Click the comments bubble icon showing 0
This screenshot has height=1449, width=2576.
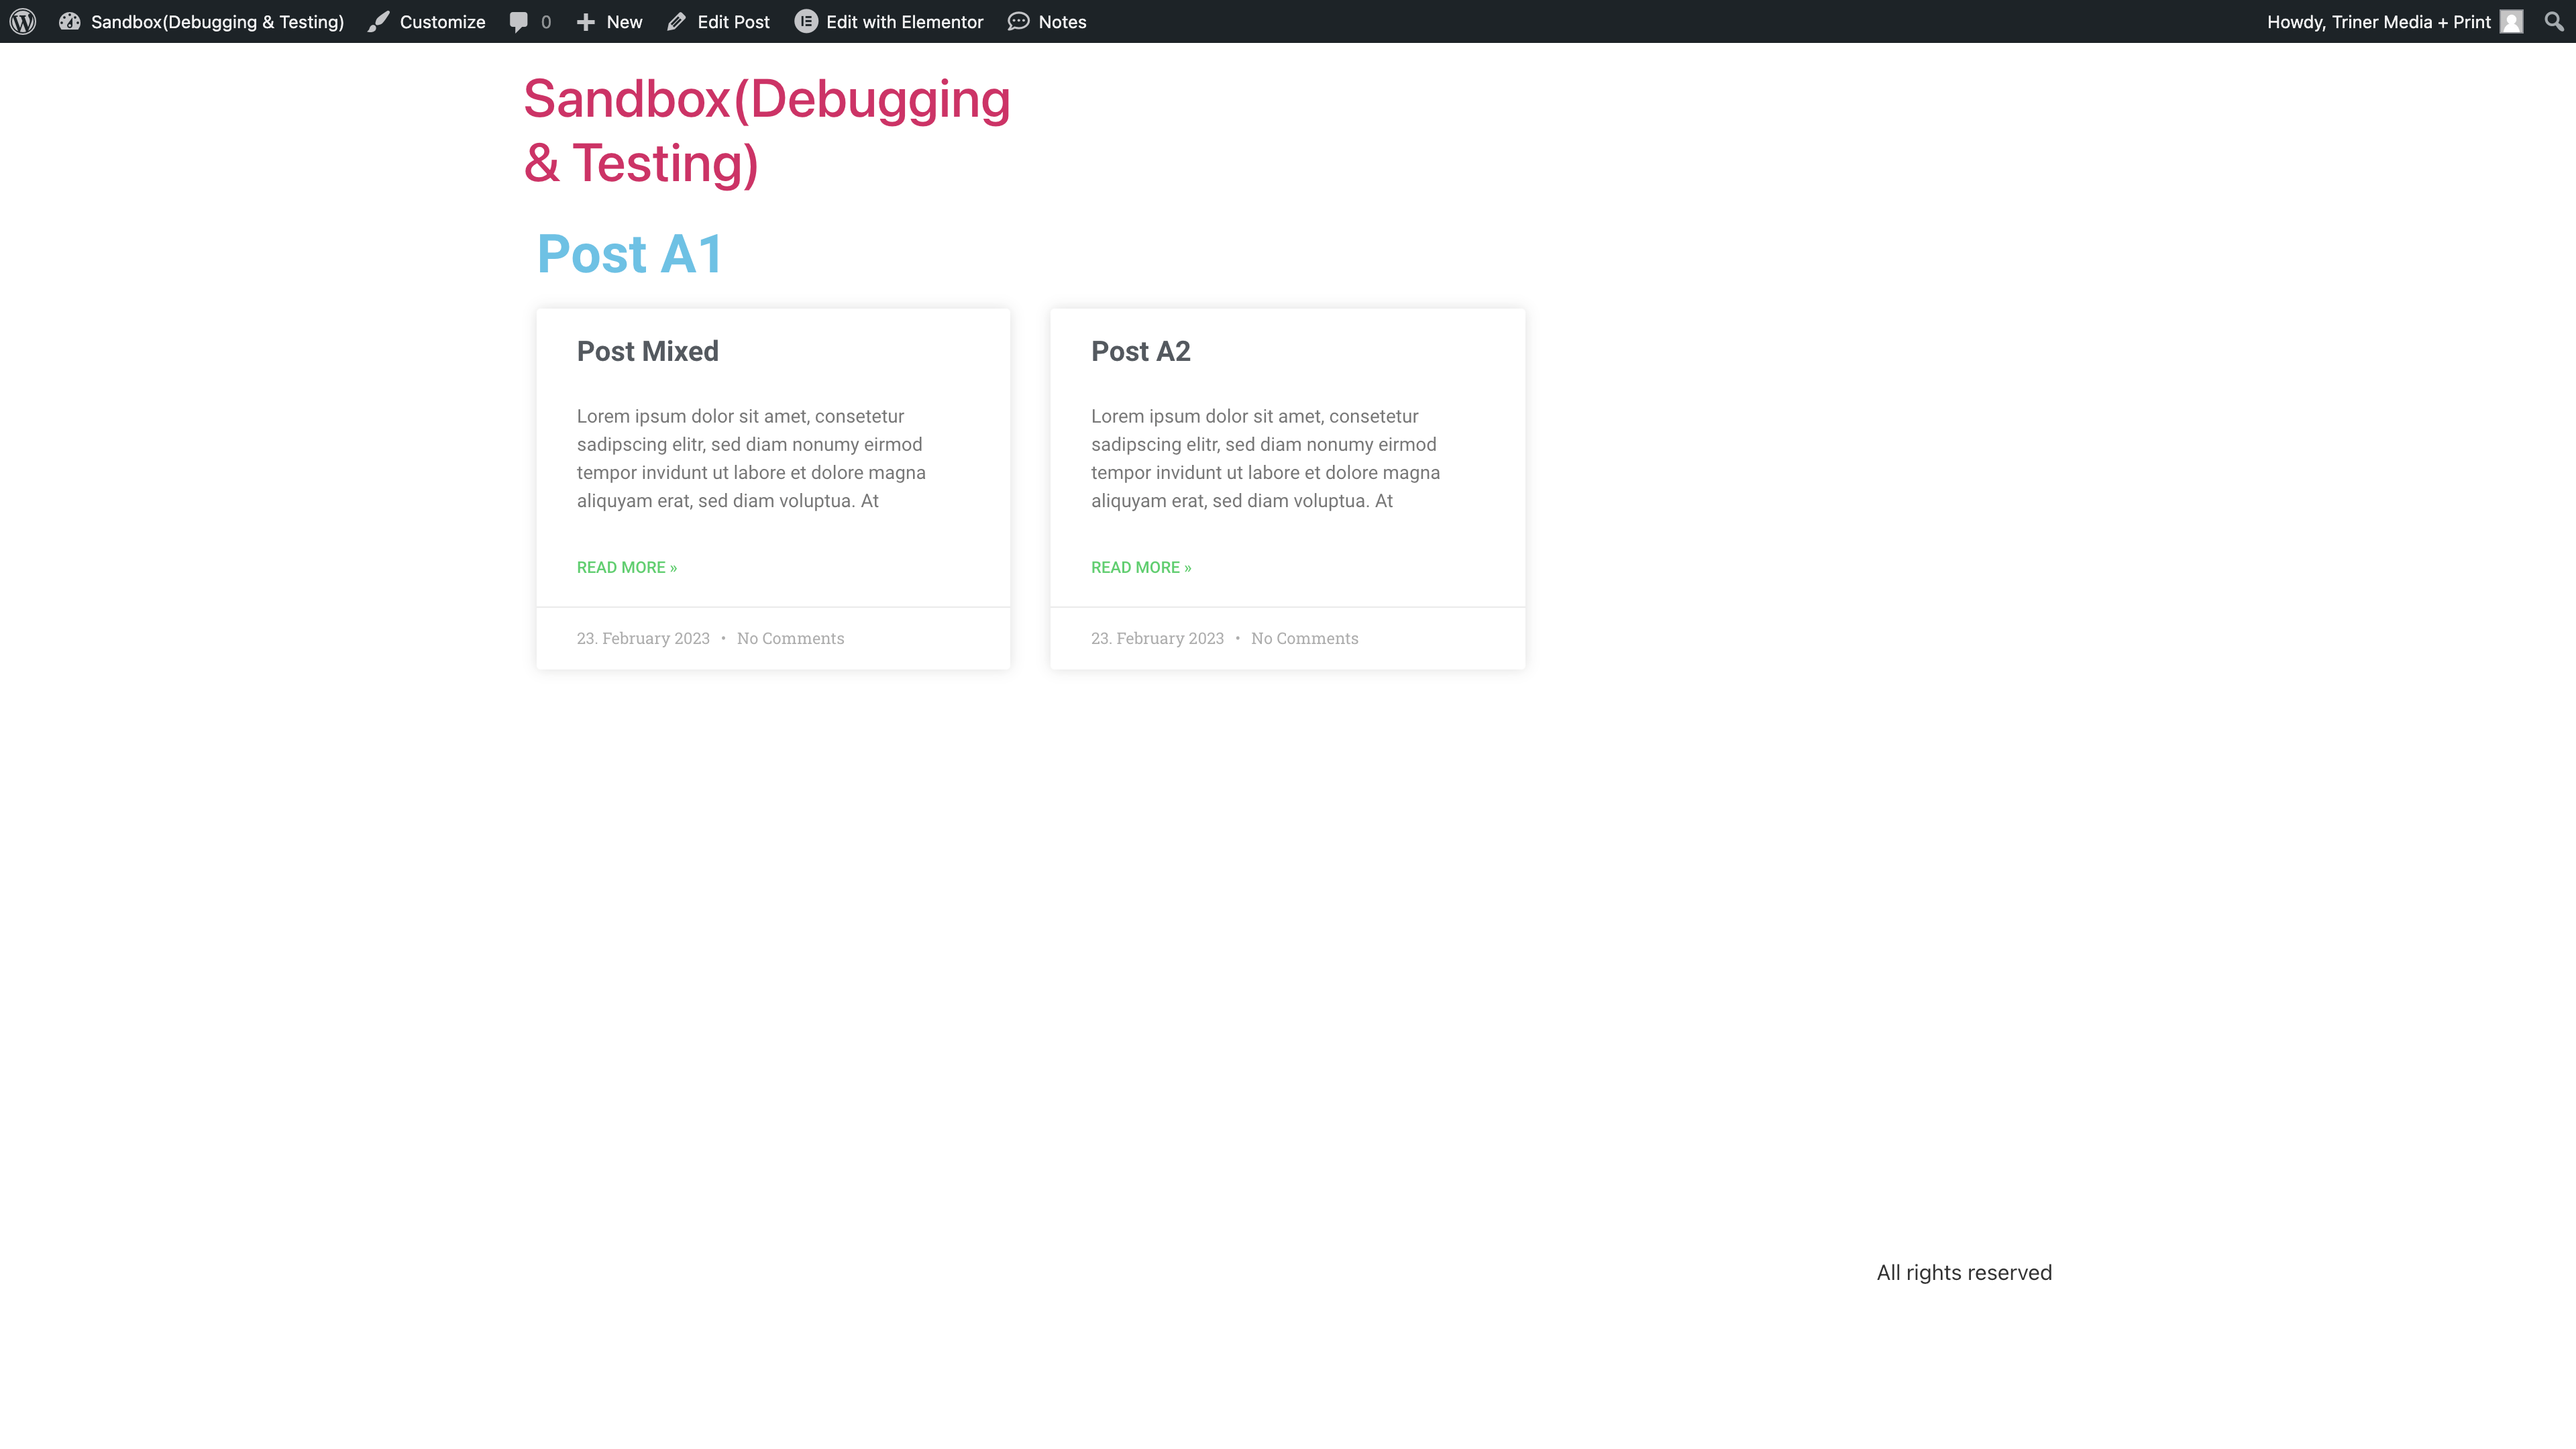[519, 21]
